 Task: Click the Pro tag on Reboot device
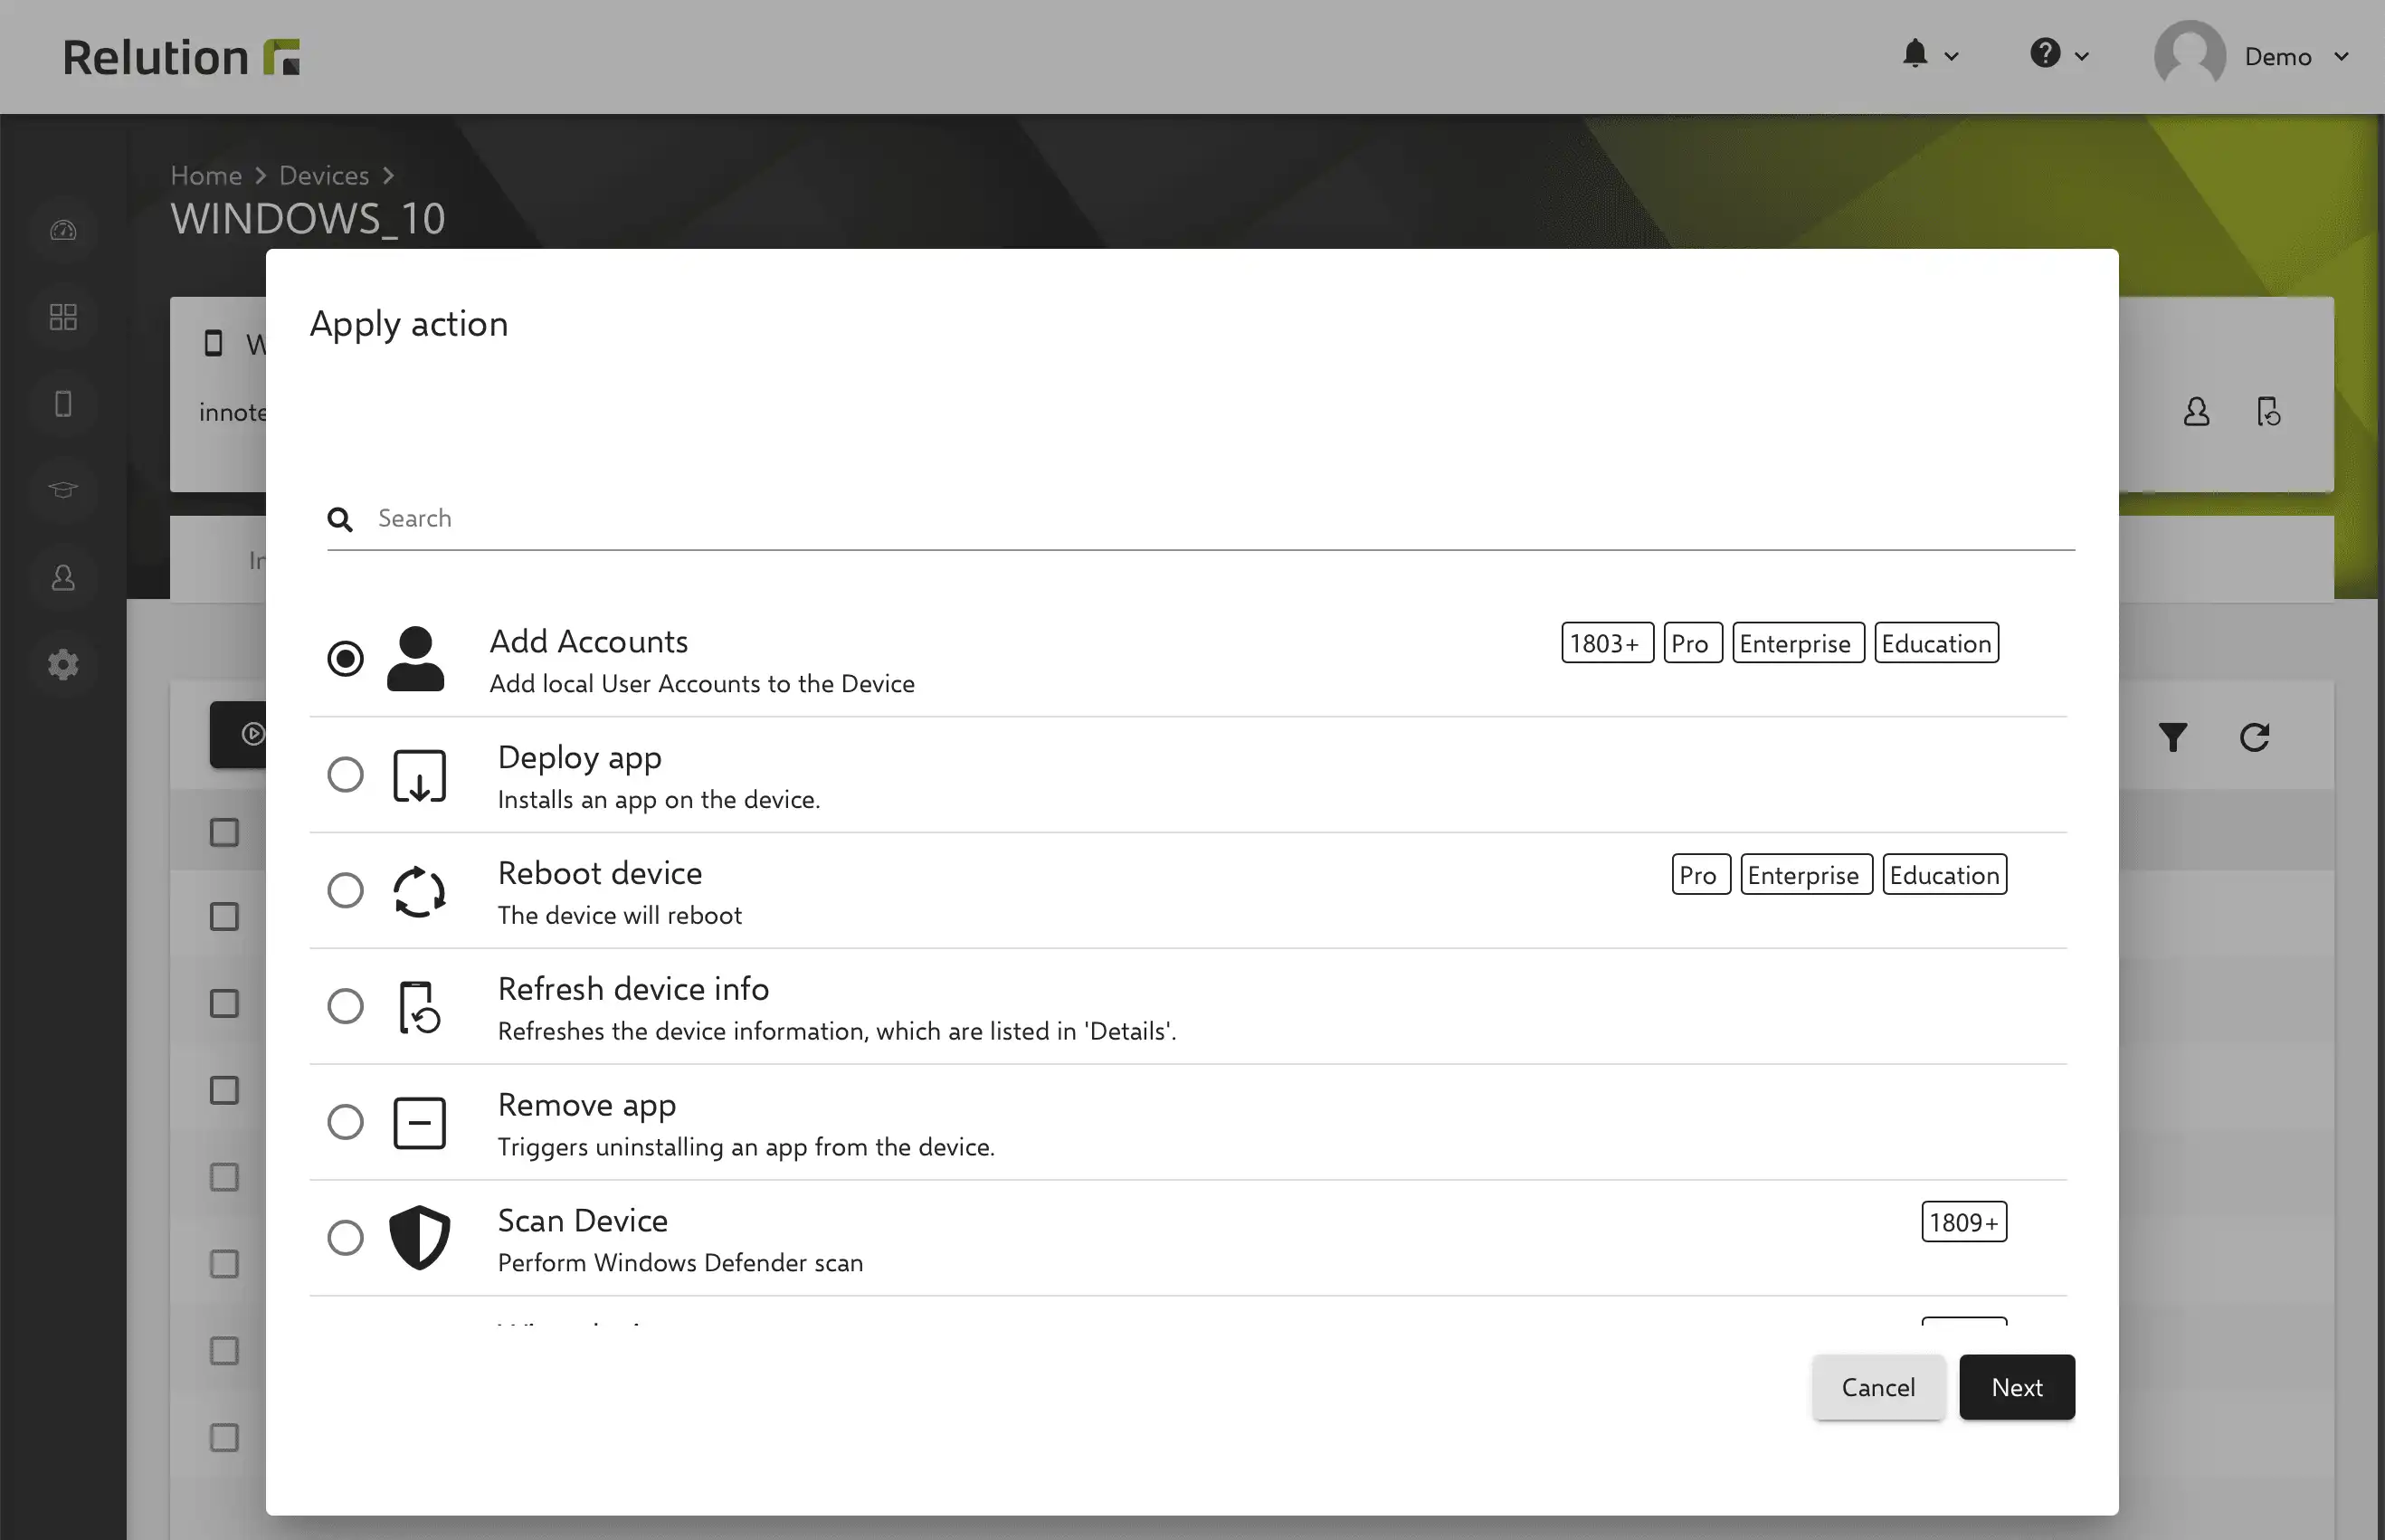[1700, 875]
